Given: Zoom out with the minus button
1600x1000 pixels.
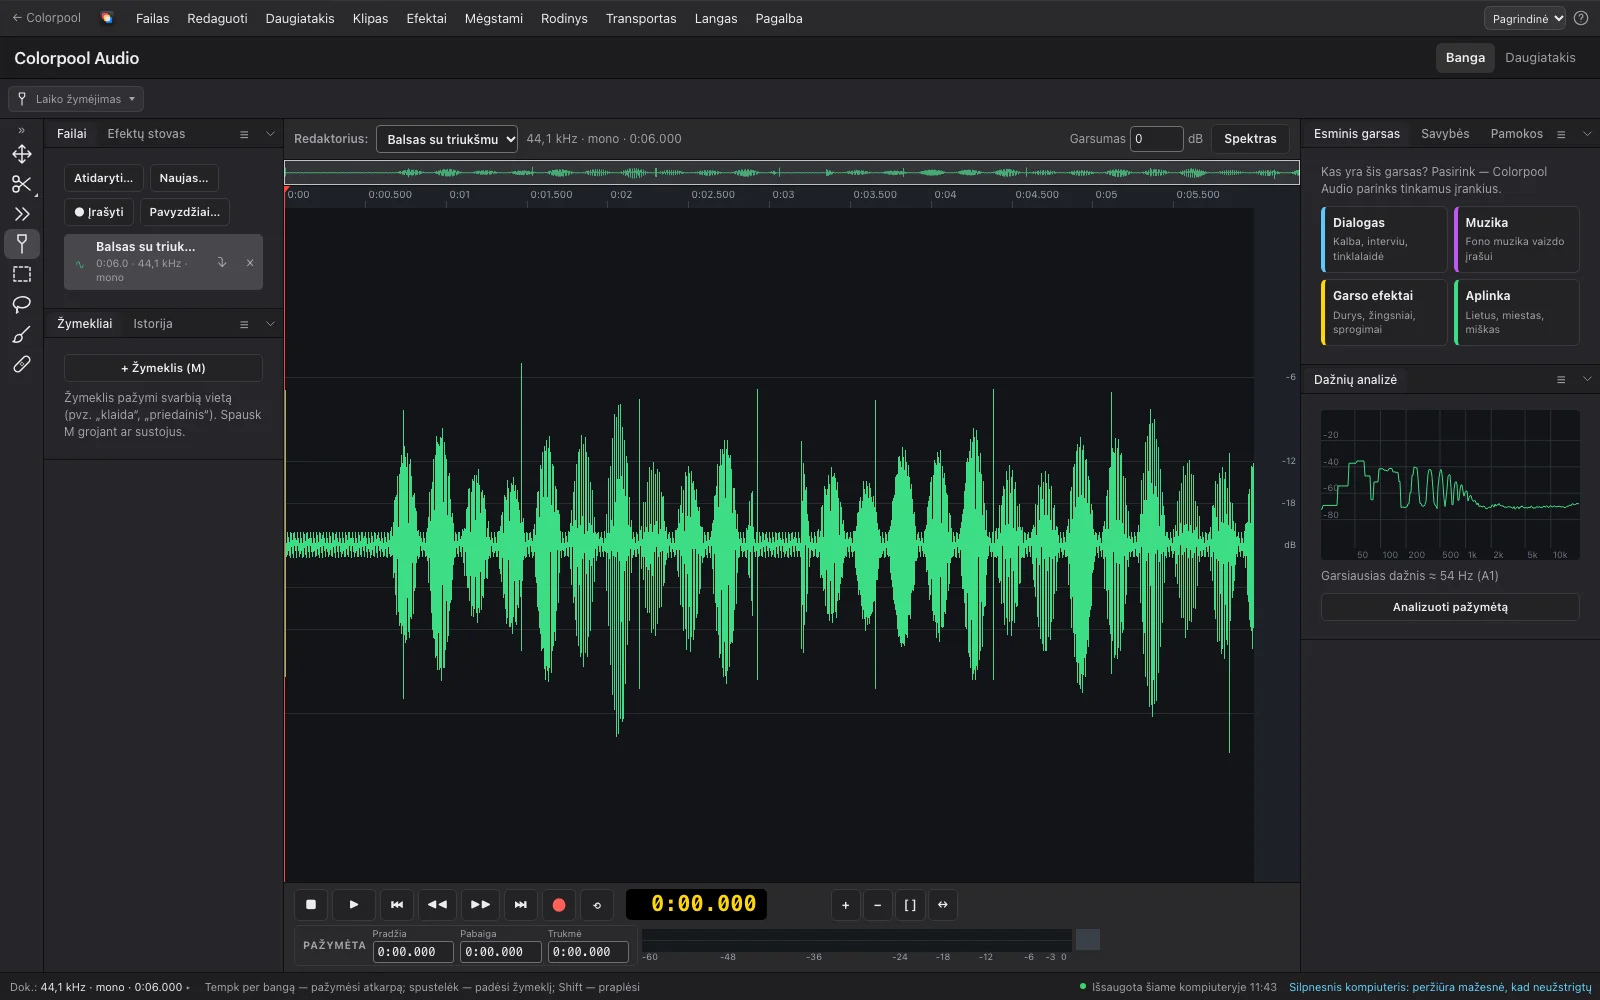Looking at the screenshot, I should pos(878,905).
